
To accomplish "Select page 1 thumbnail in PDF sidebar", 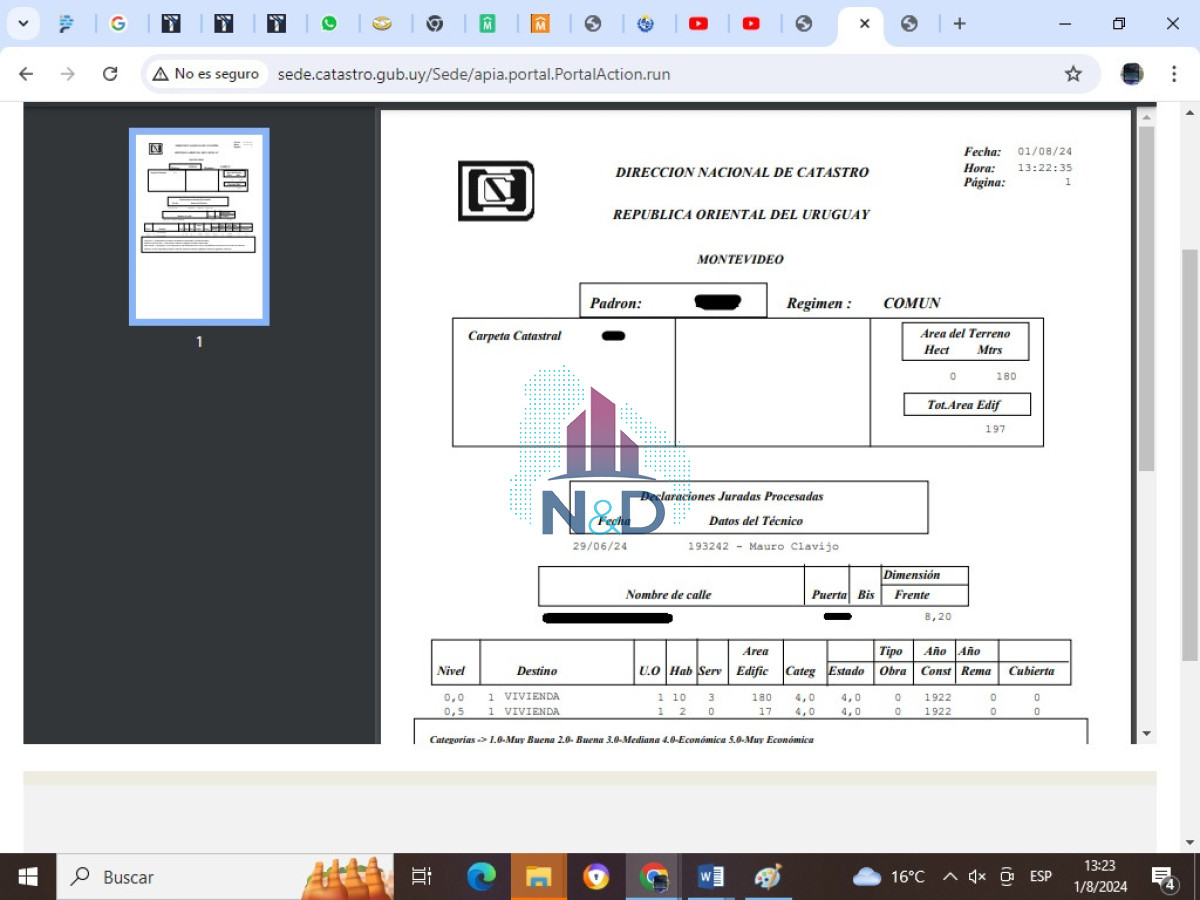I will coord(199,227).
